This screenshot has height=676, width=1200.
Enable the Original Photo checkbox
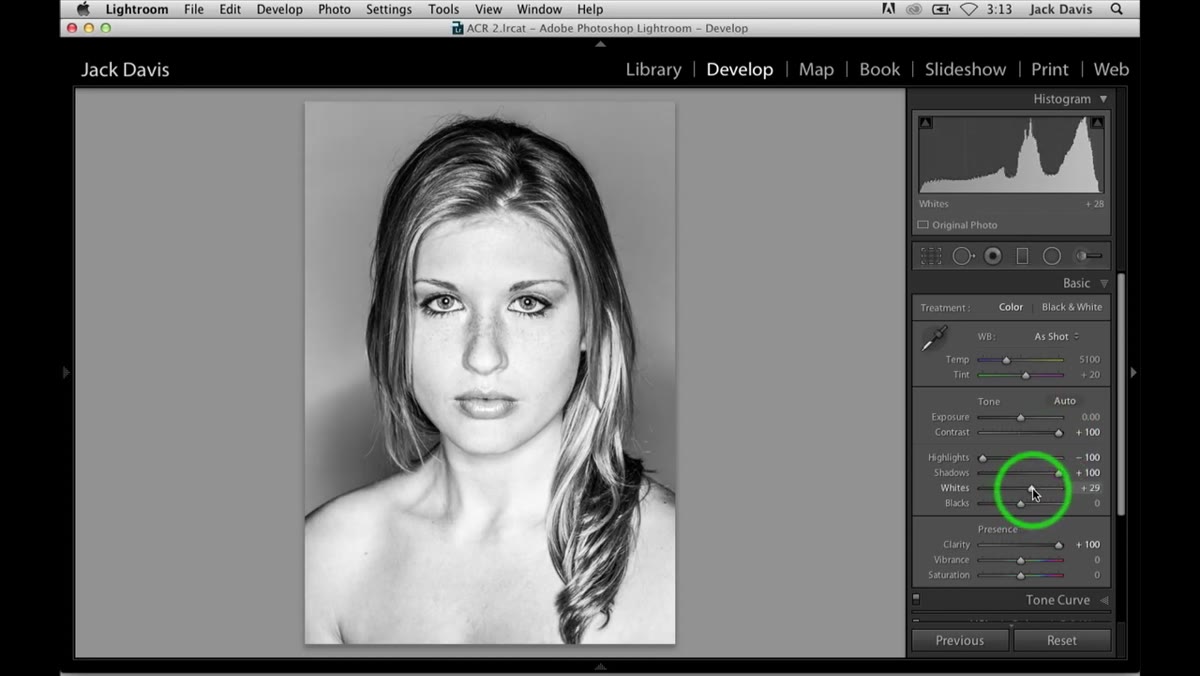923,225
